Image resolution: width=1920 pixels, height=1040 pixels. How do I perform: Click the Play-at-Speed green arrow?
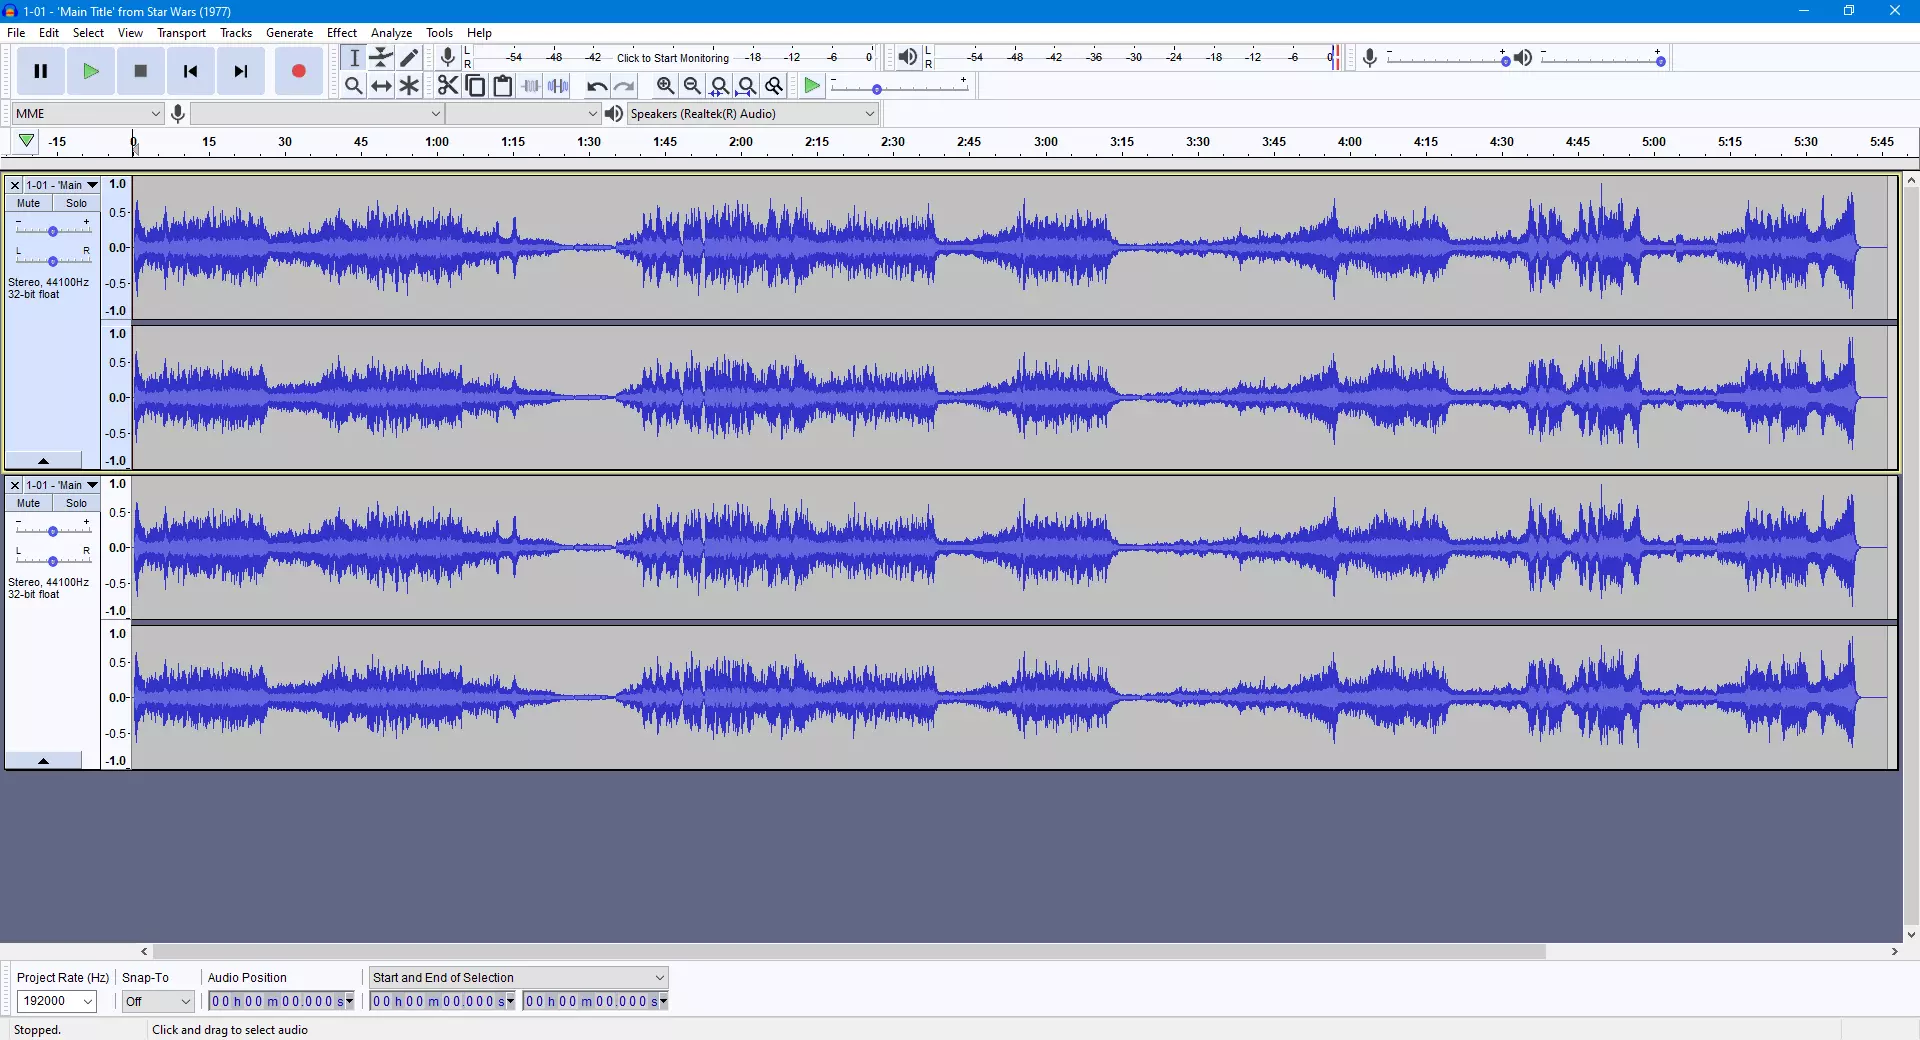pyautogui.click(x=812, y=86)
